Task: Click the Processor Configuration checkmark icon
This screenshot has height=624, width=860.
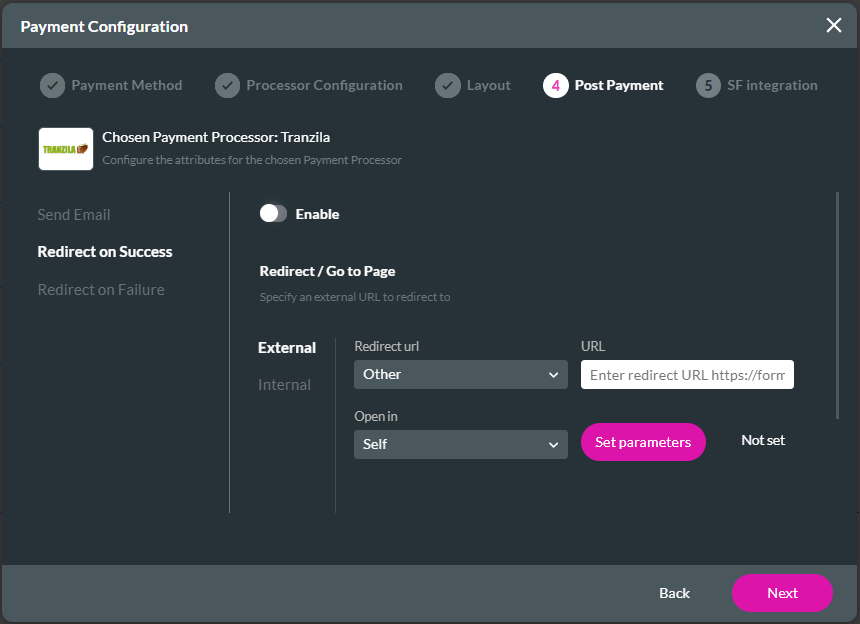Action: [227, 85]
